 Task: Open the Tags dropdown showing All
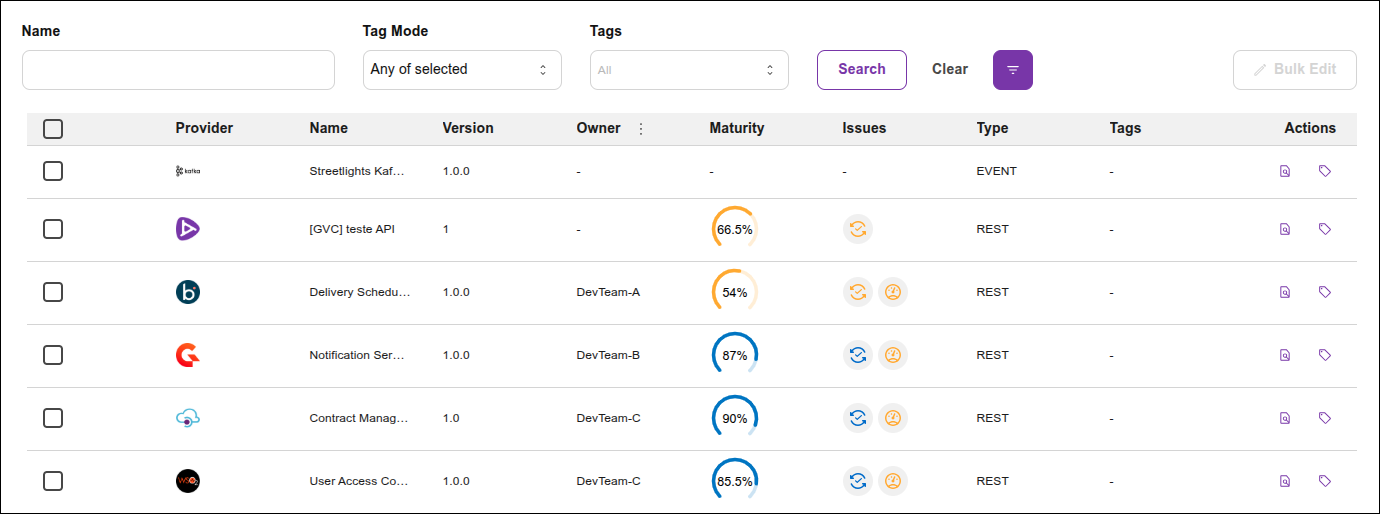tap(689, 70)
